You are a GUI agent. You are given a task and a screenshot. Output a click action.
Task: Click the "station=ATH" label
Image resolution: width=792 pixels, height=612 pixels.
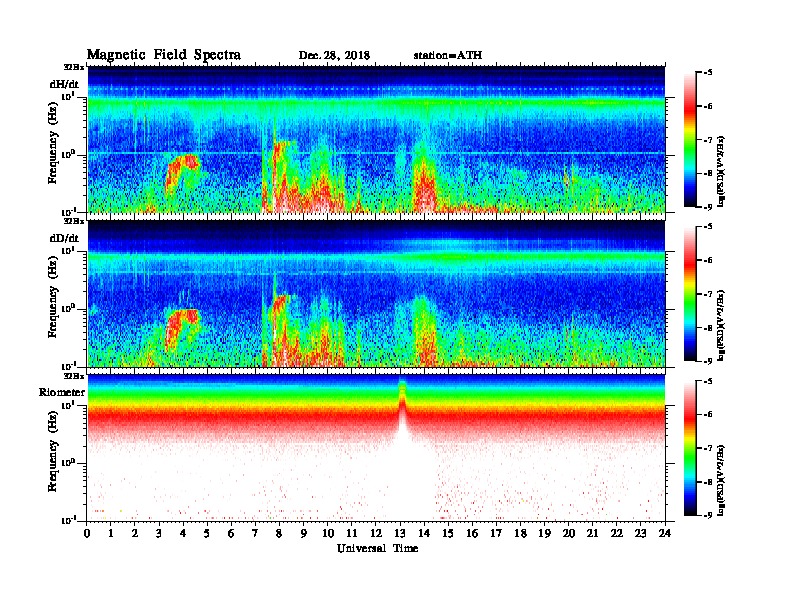pyautogui.click(x=448, y=56)
